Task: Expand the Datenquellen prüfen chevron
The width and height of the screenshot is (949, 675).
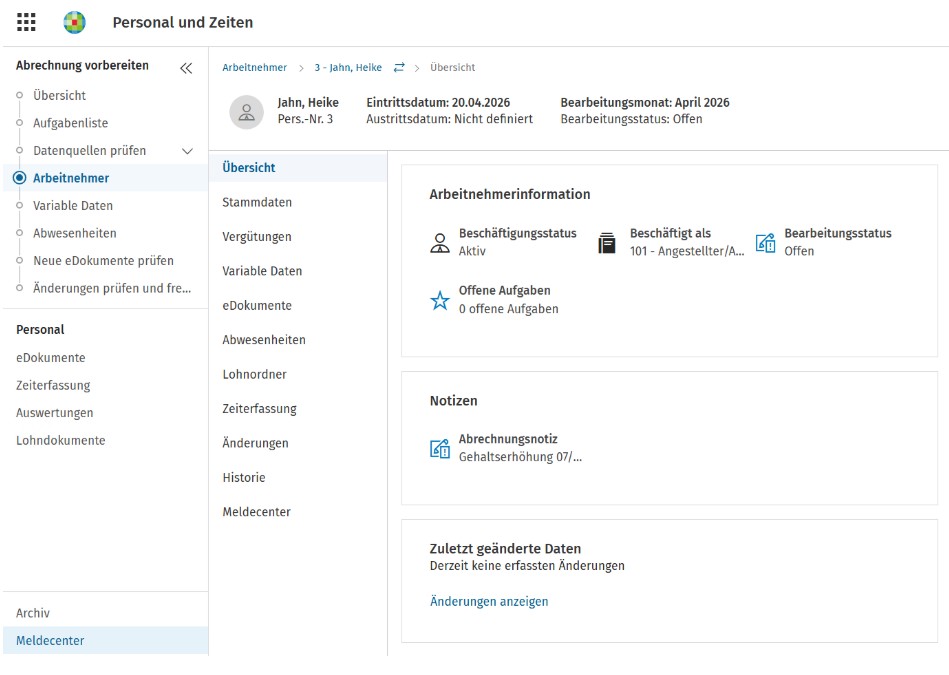Action: 188,151
